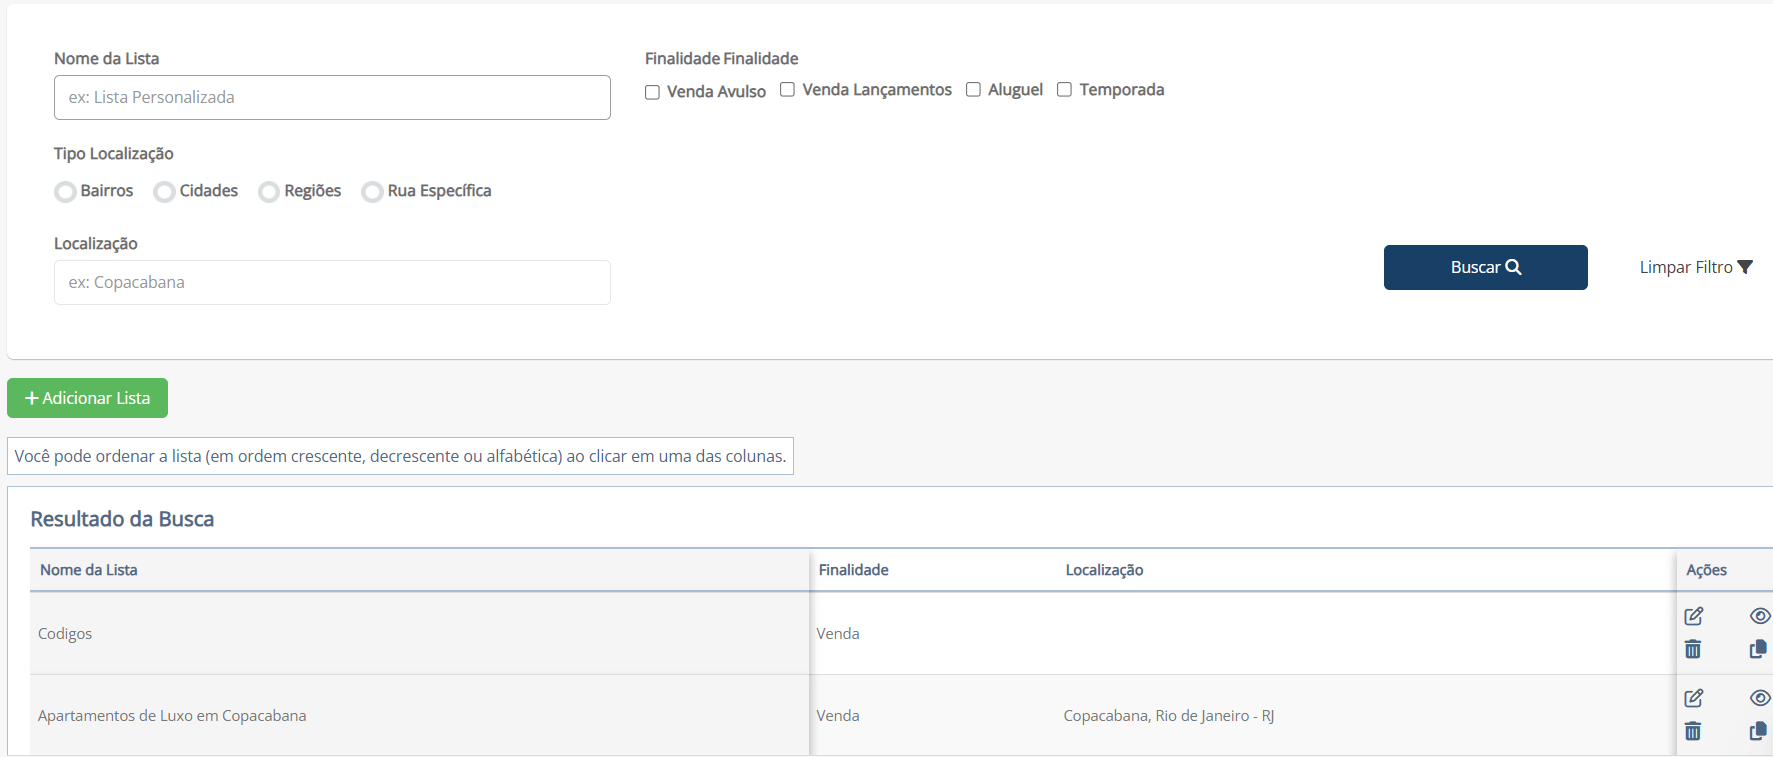Toggle the Temporada checkbox
Image resolution: width=1773 pixels, height=757 pixels.
point(1065,90)
